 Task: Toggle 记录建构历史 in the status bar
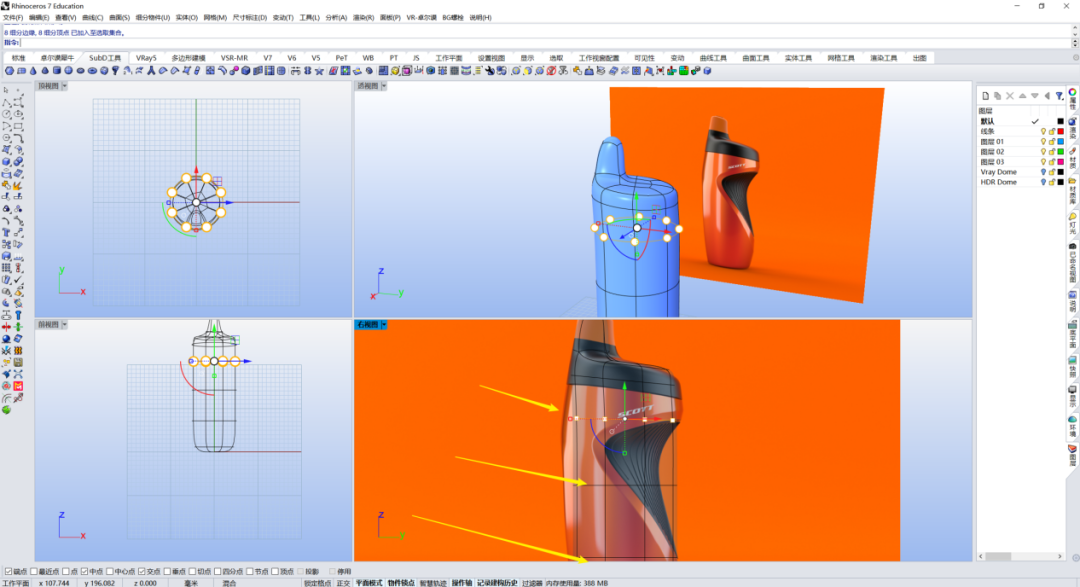497,583
